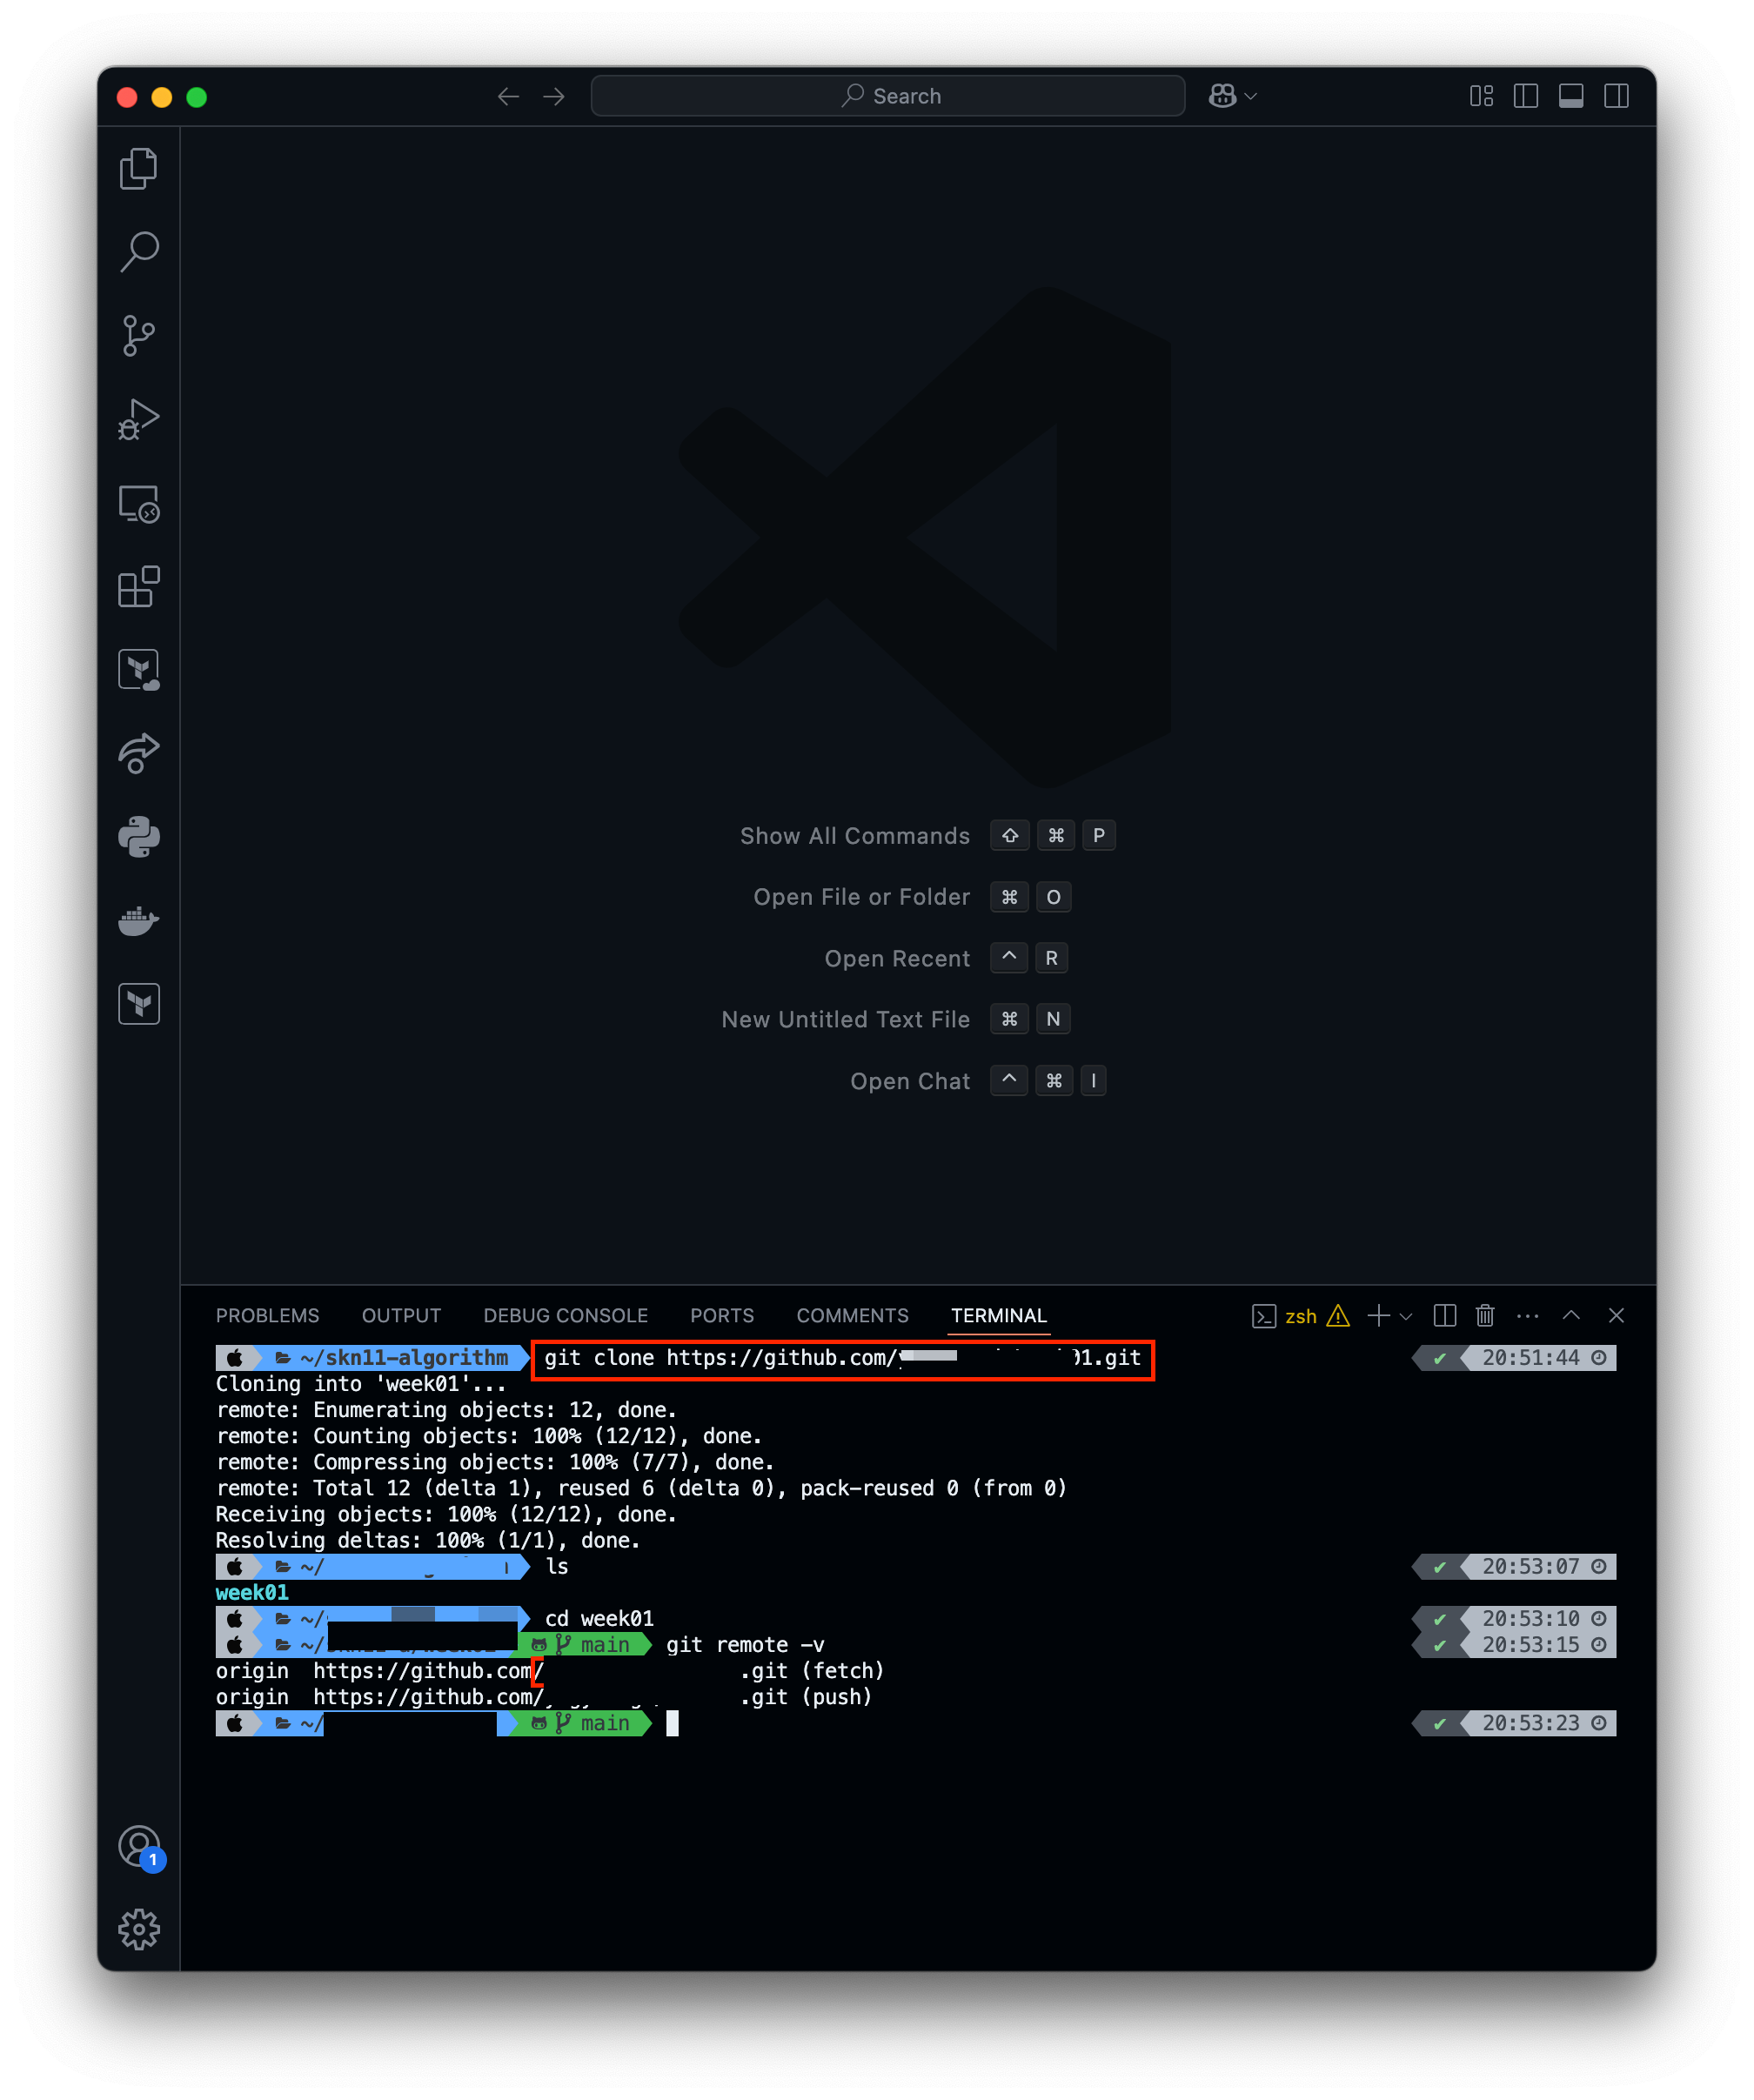This screenshot has height=2100, width=1754.
Task: Open the Source Control view
Action: pyautogui.click(x=138, y=335)
